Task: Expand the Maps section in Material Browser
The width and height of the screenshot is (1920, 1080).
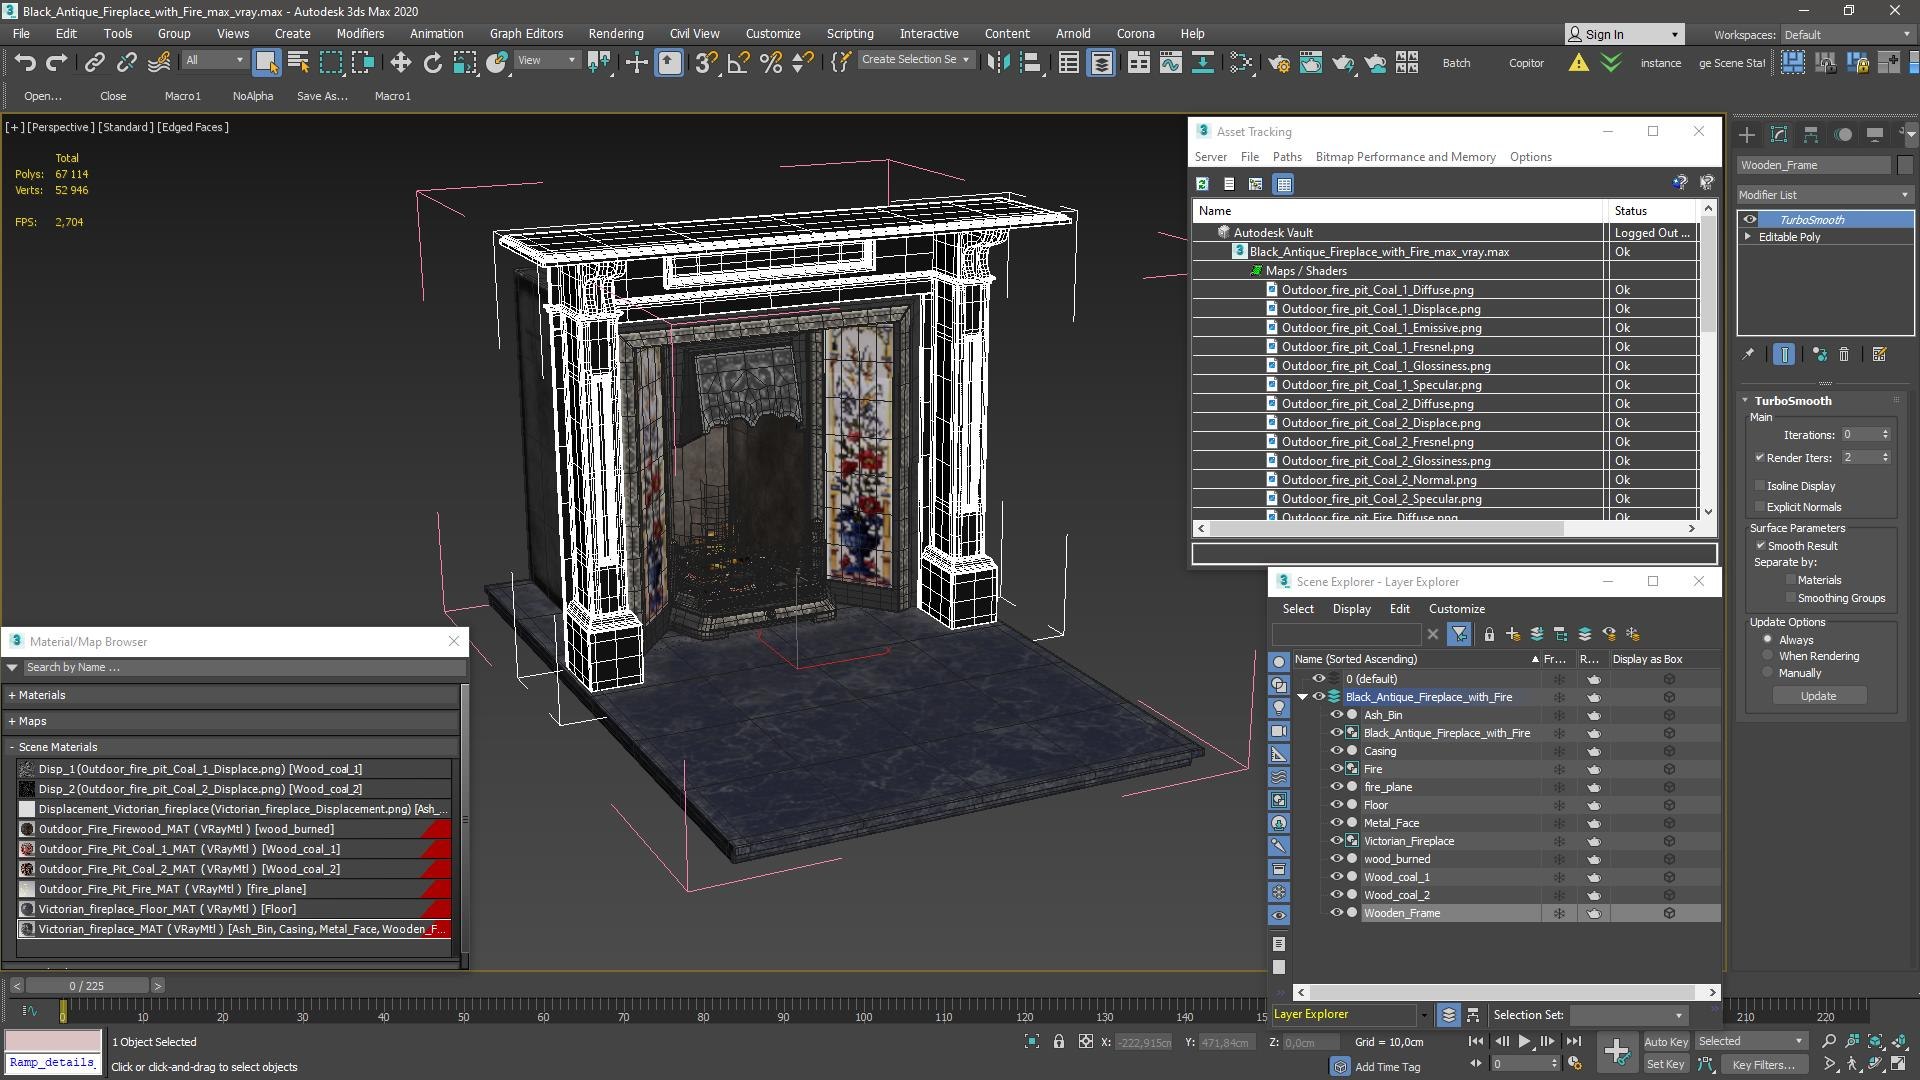Action: pos(12,721)
